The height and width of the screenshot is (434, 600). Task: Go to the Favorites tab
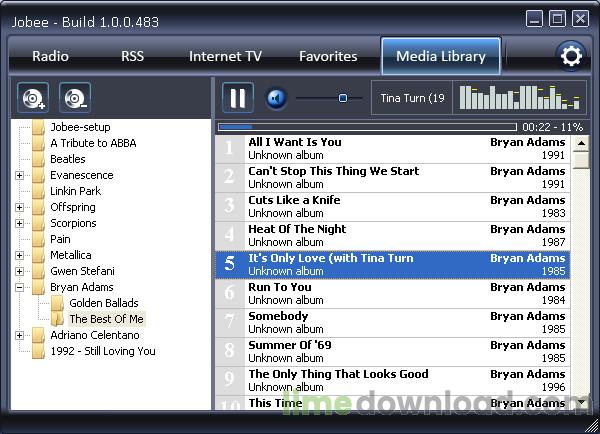click(x=327, y=56)
